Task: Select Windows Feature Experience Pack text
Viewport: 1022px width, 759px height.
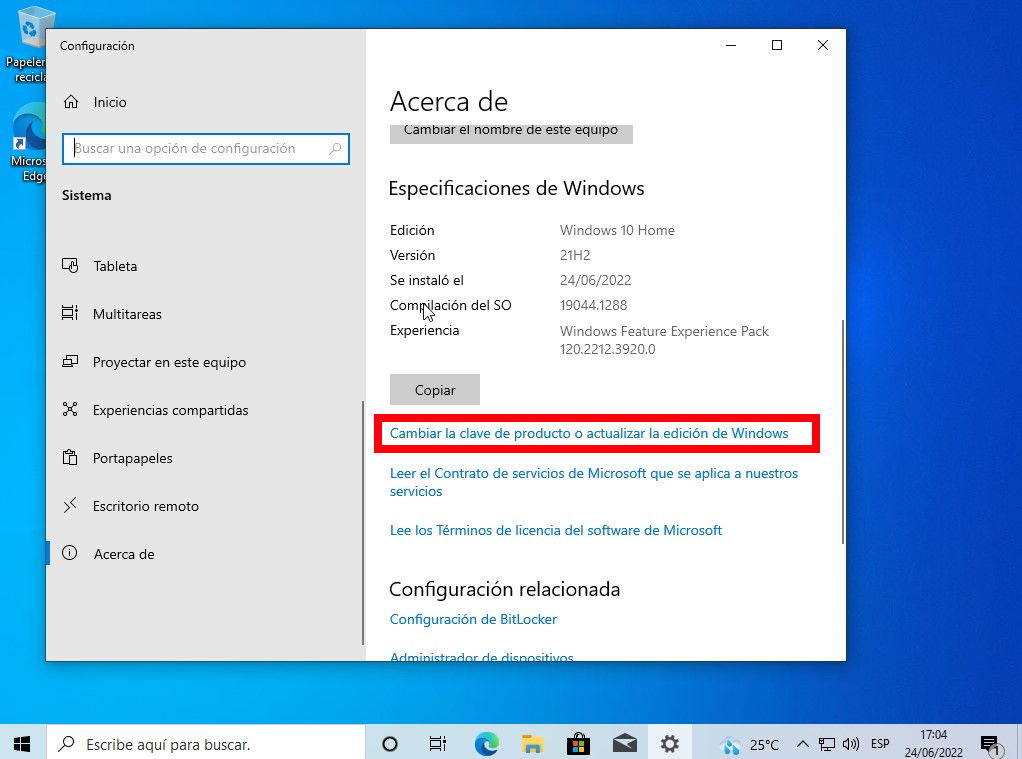Action: pyautogui.click(x=664, y=331)
